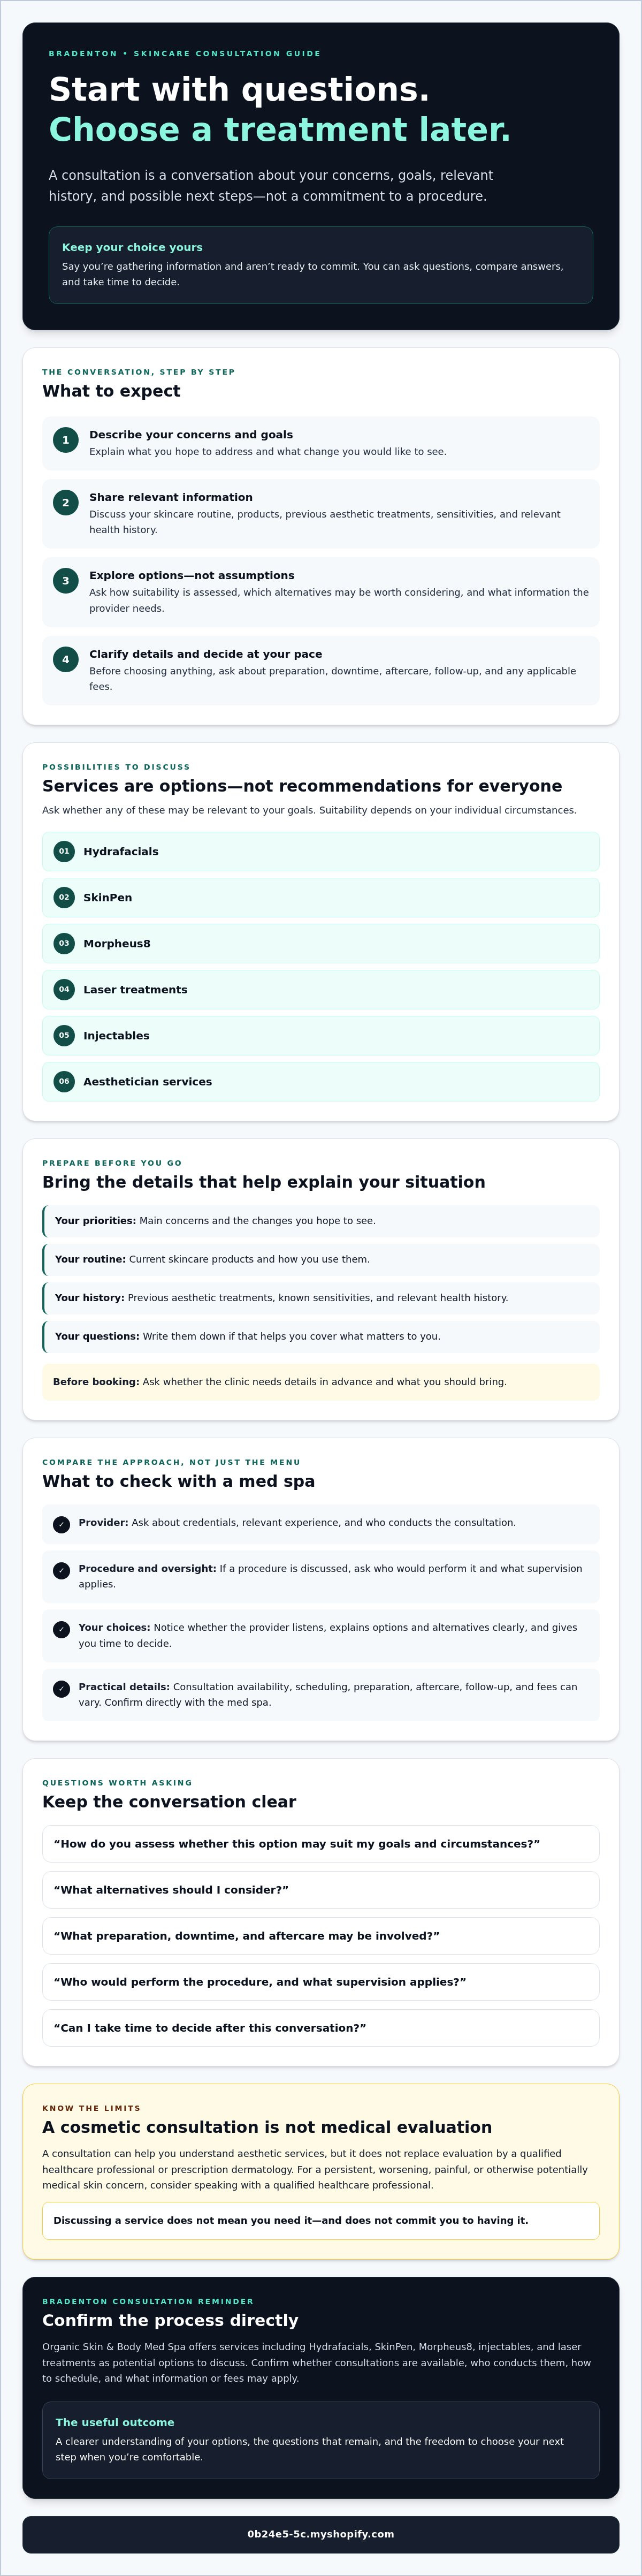Click the checkmark icon beside Provider
642x2576 pixels.
click(62, 1524)
